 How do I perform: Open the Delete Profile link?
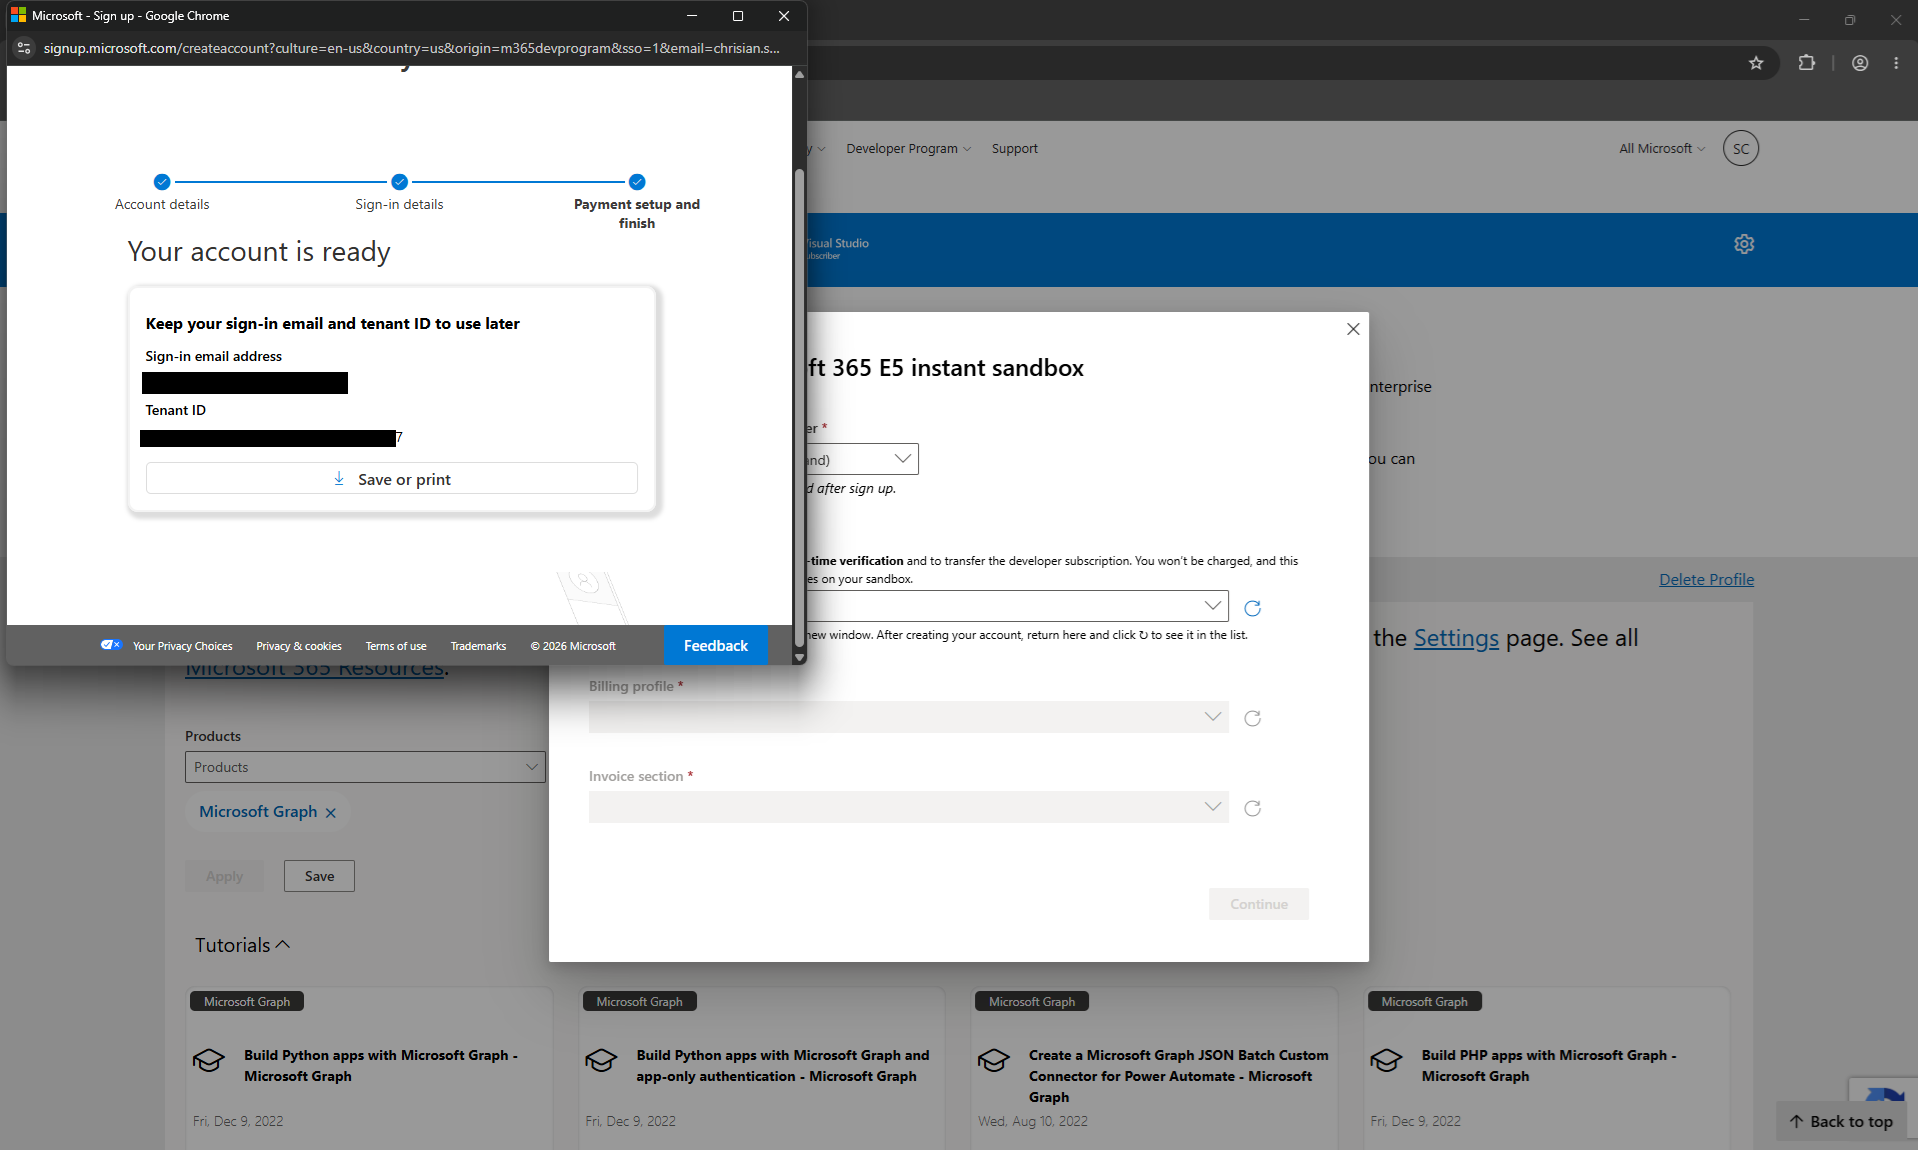pyautogui.click(x=1706, y=580)
